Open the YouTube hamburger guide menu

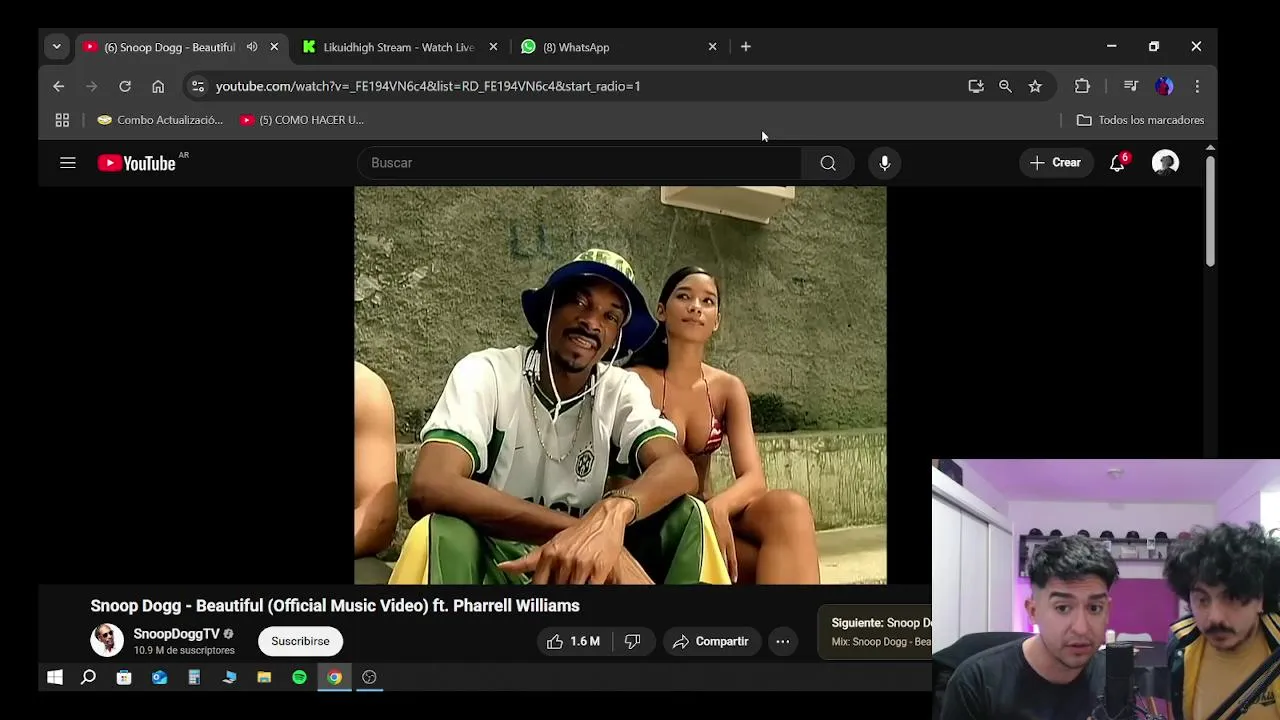pyautogui.click(x=68, y=163)
